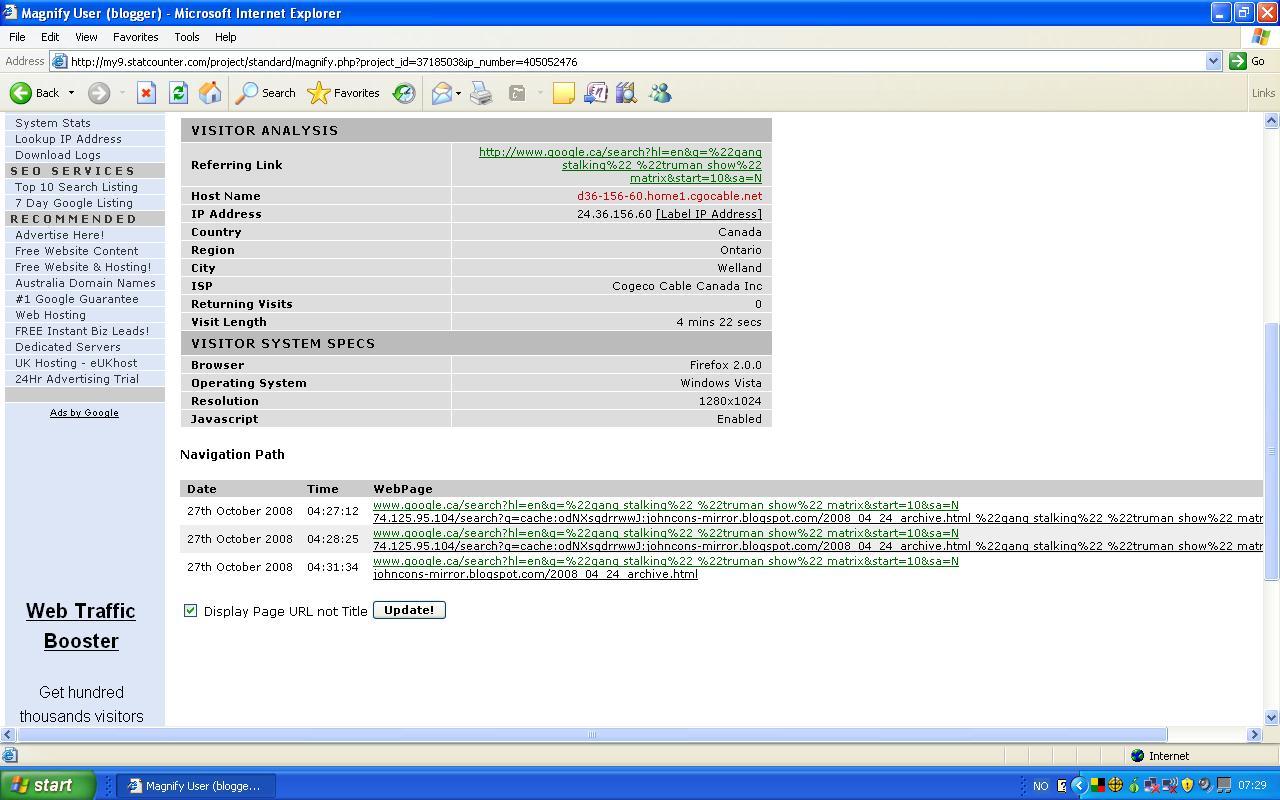Expand the Address bar dropdown

(1213, 61)
